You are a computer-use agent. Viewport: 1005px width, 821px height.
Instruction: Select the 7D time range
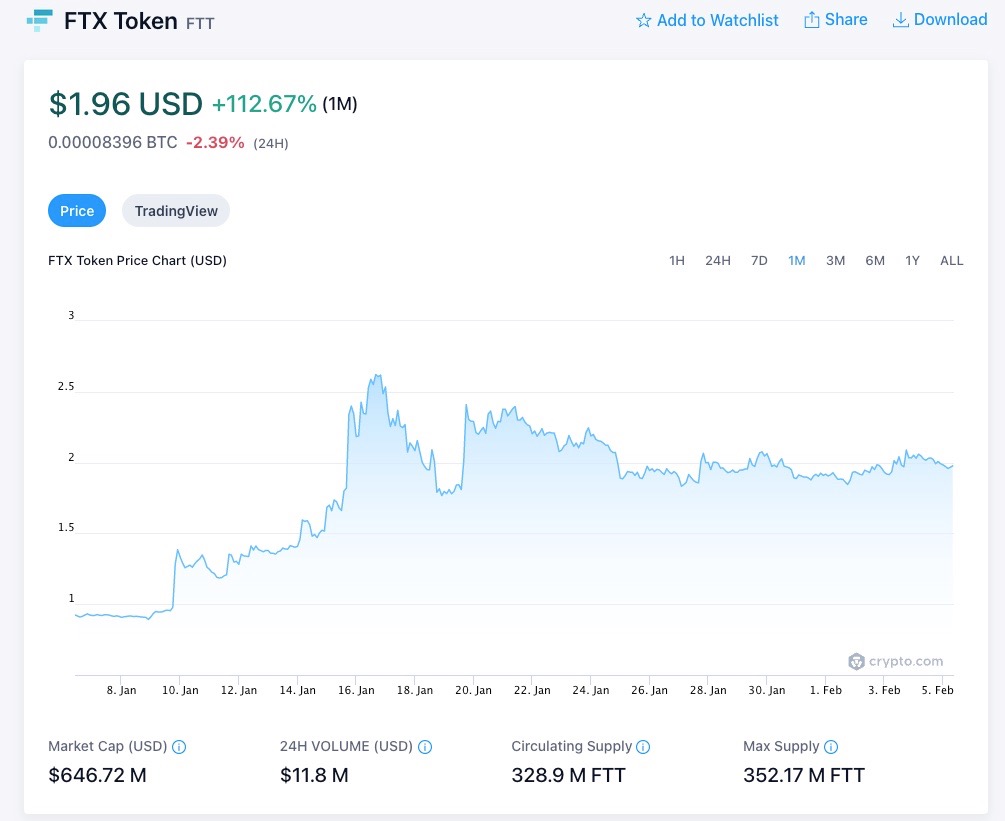click(x=759, y=261)
